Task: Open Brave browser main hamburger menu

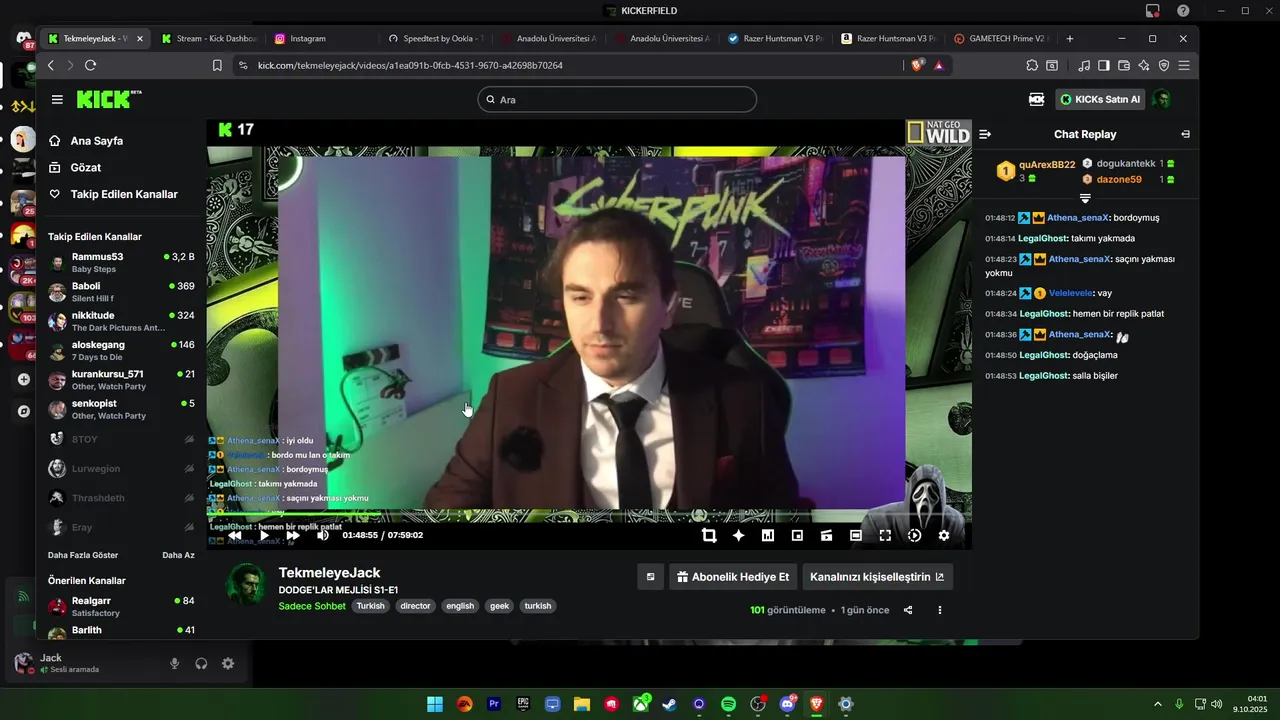Action: pos(1184,65)
